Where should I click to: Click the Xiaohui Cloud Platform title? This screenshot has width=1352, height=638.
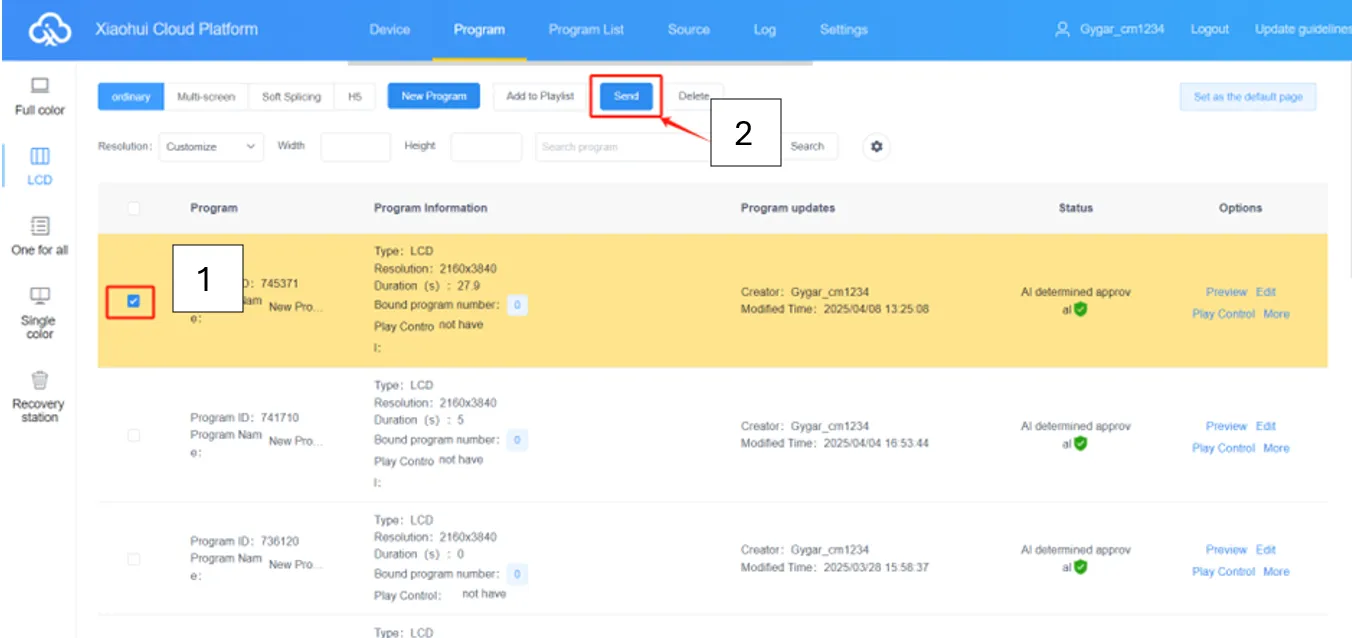pos(176,29)
